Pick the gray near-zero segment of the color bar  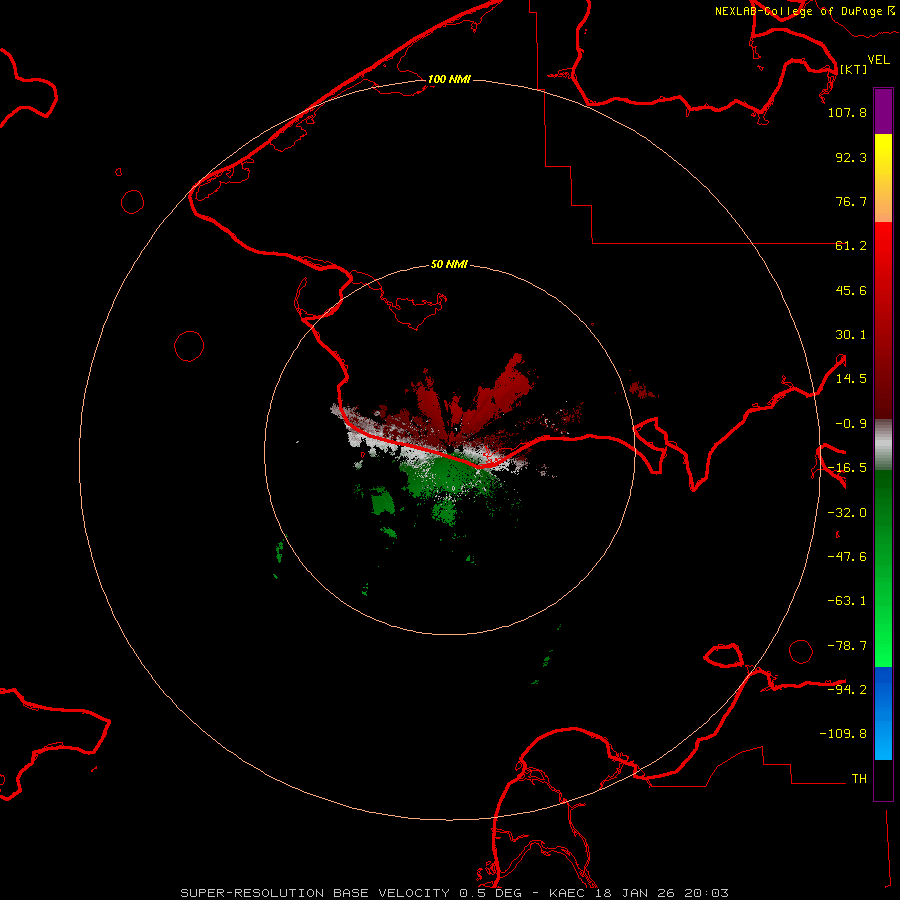click(883, 445)
